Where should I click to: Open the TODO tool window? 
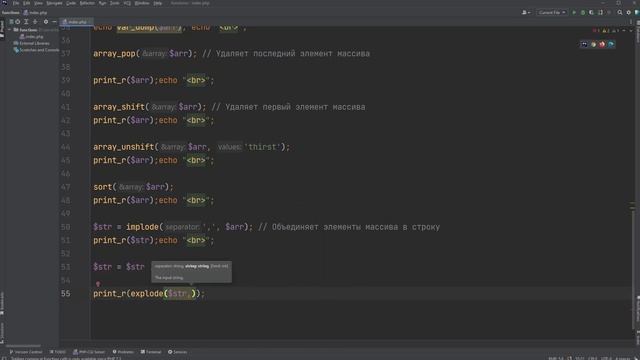click(x=58, y=352)
